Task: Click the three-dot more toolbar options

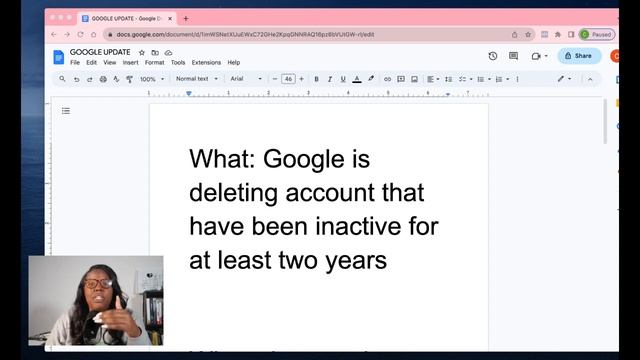Action: pyautogui.click(x=517, y=79)
